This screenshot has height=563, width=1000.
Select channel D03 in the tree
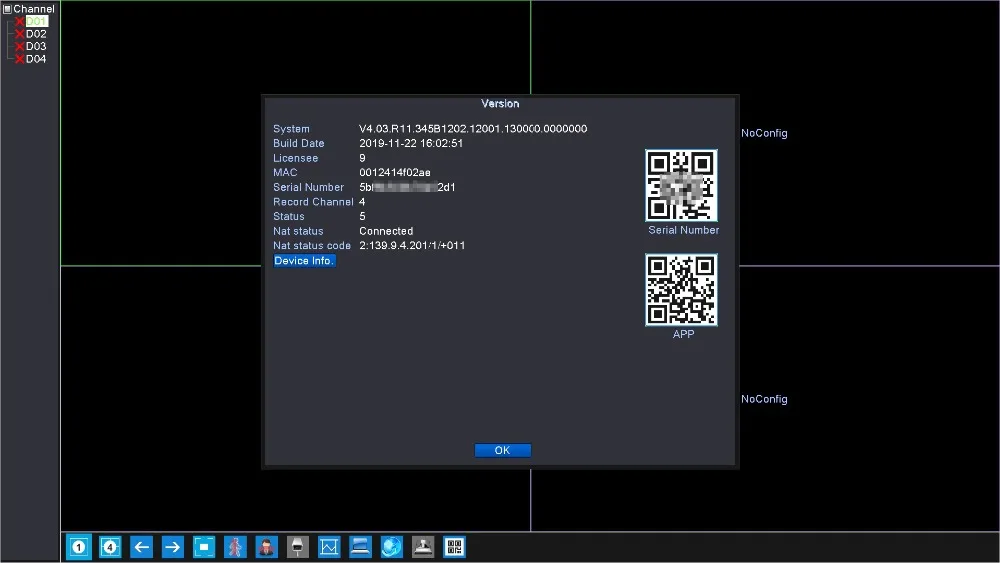pos(36,47)
